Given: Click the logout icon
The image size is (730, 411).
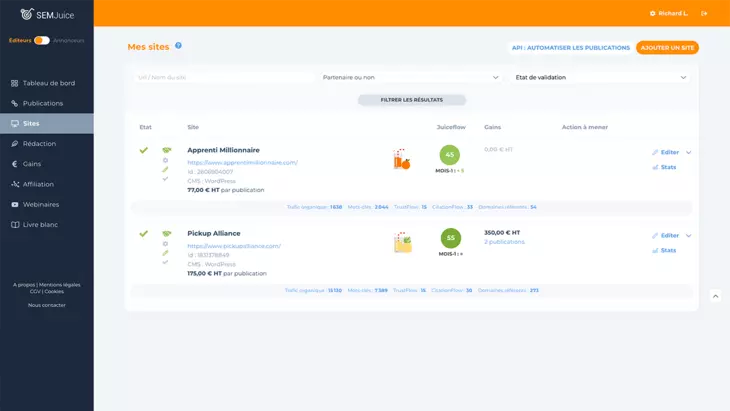Looking at the screenshot, I should tap(704, 13).
